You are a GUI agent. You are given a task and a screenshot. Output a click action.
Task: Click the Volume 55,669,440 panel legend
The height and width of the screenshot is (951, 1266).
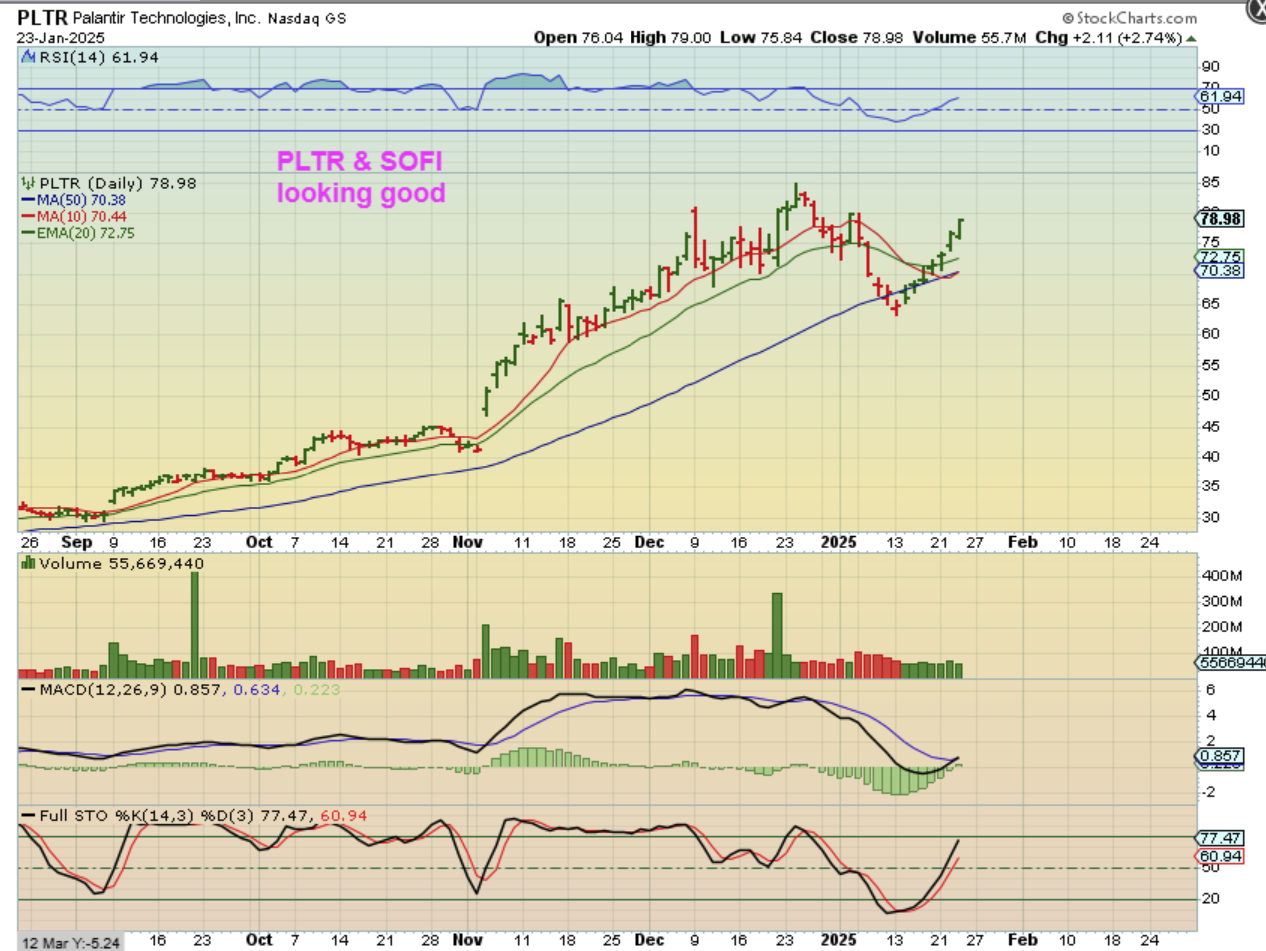(x=113, y=563)
